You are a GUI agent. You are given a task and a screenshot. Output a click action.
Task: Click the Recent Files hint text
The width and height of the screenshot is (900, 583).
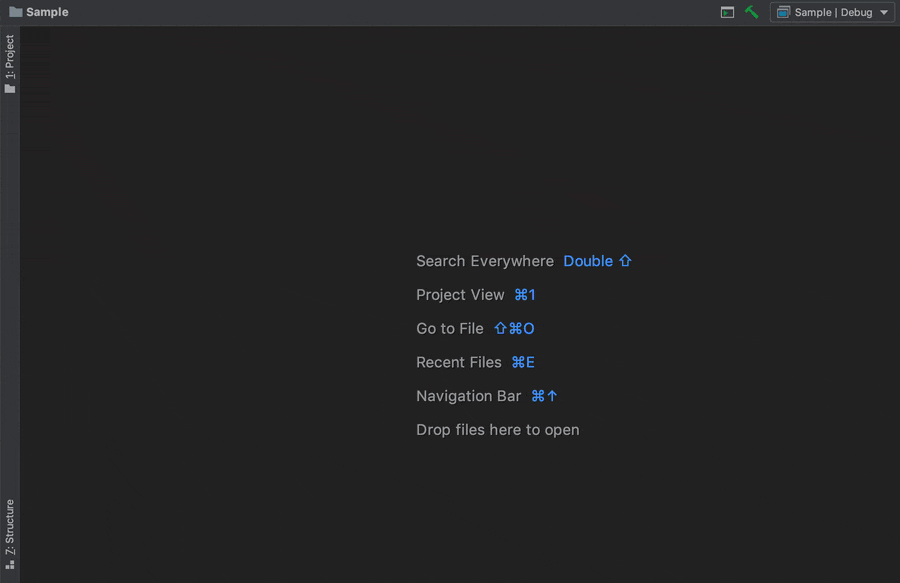(459, 363)
